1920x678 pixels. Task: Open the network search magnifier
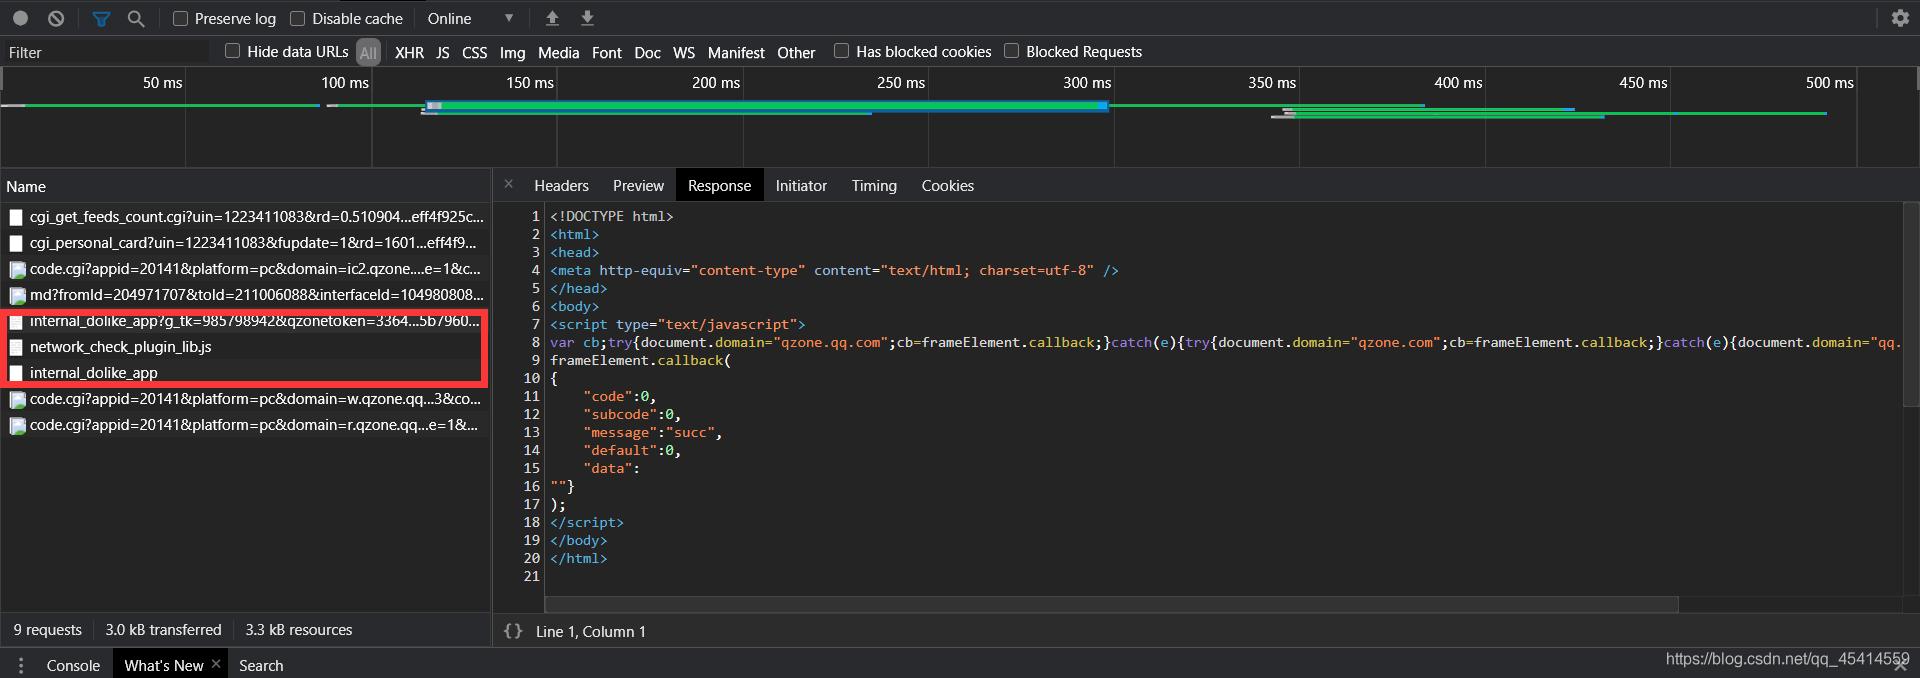tap(136, 18)
